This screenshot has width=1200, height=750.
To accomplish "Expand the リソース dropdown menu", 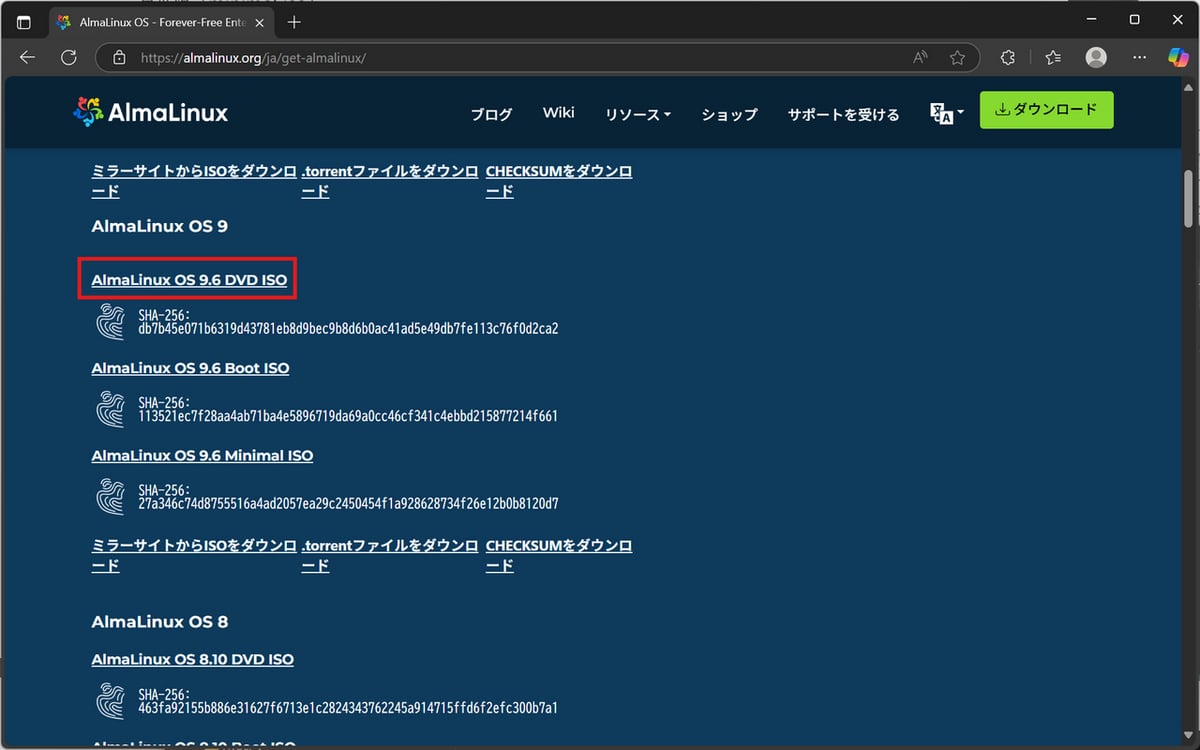I will (637, 114).
